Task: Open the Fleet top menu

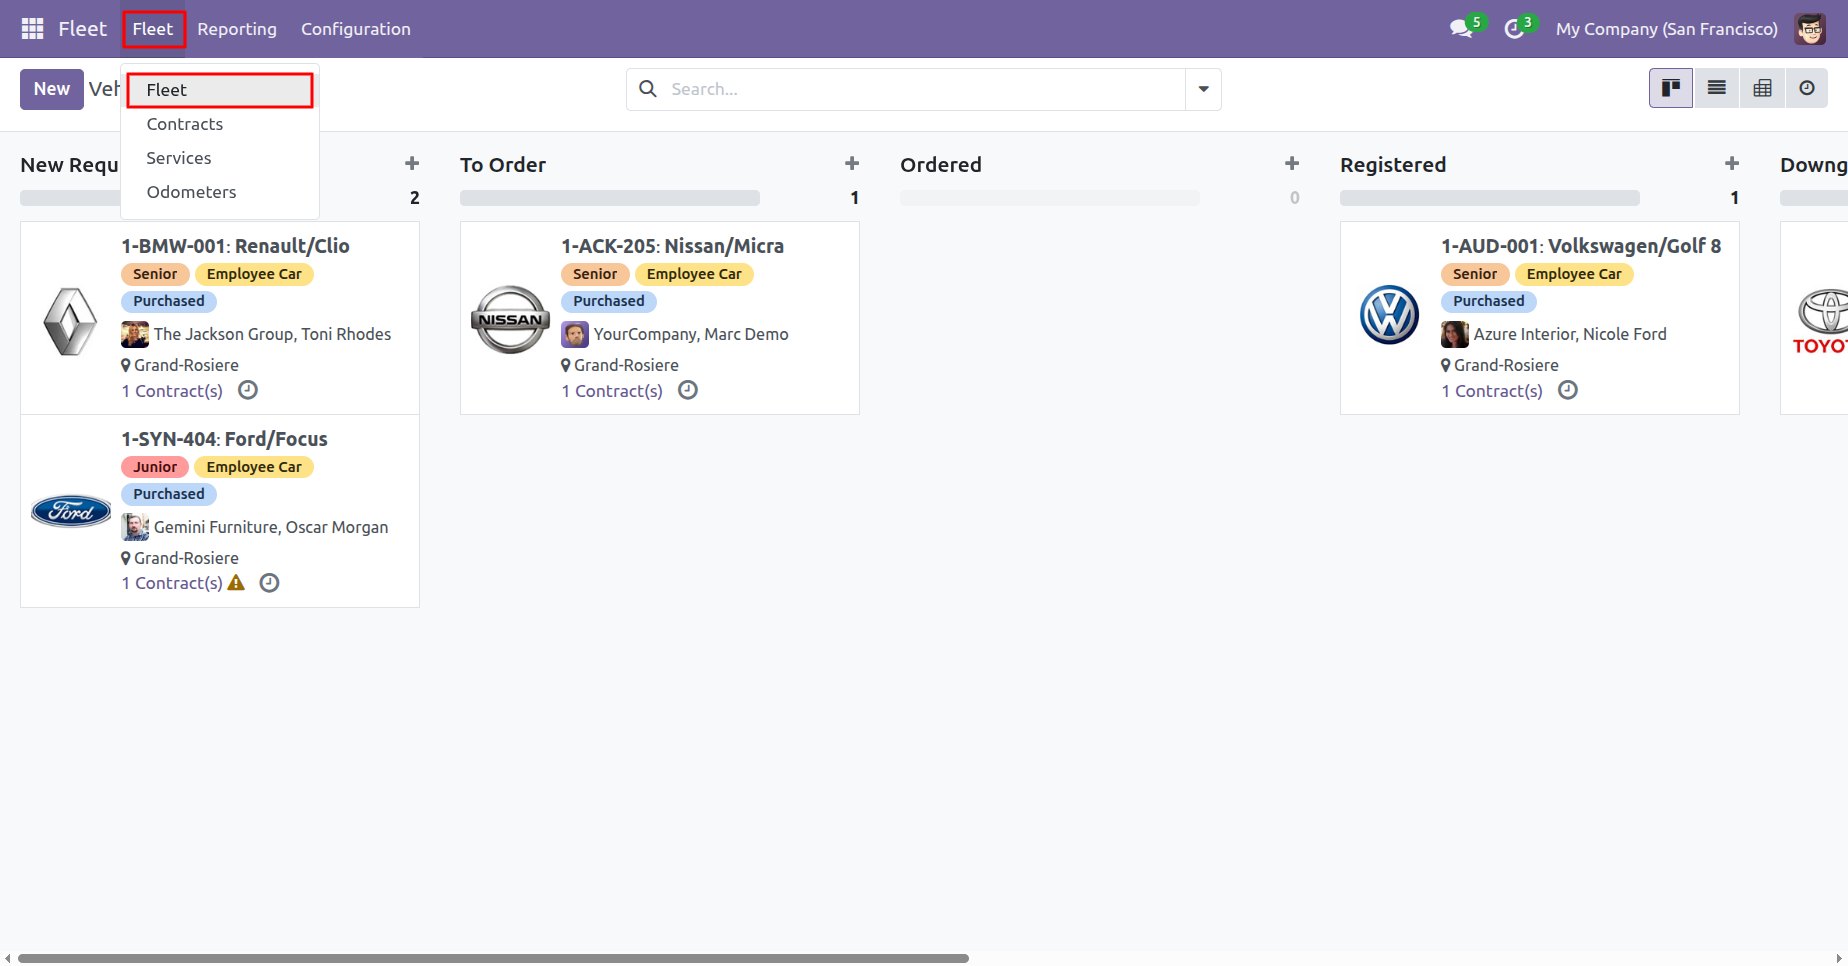Action: [153, 29]
